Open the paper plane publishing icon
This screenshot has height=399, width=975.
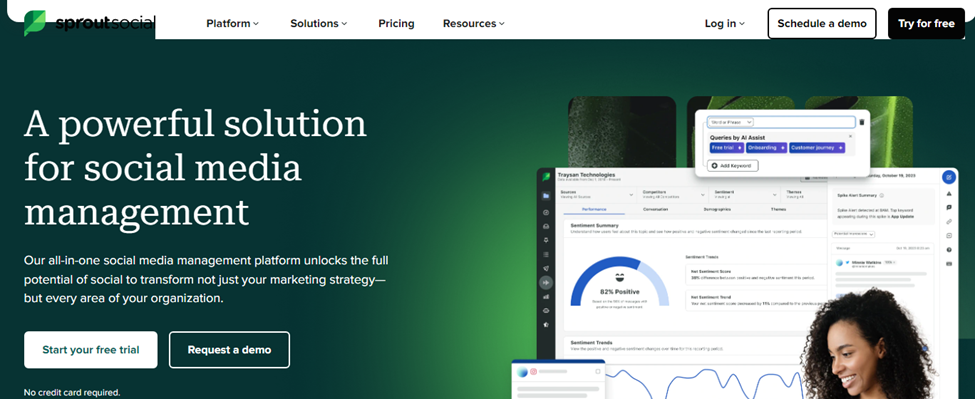point(546,268)
